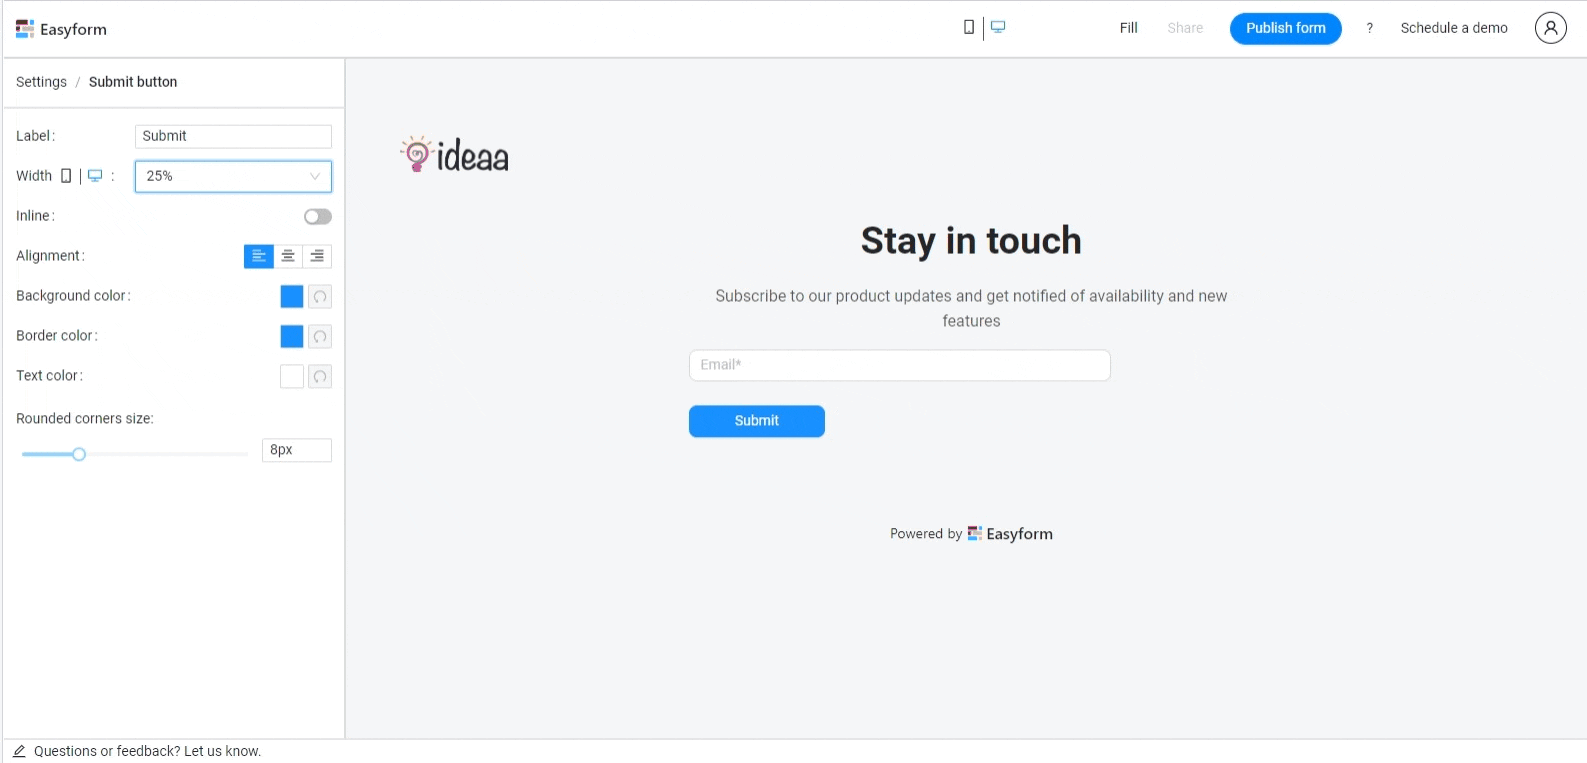Image resolution: width=1587 pixels, height=763 pixels.
Task: Reset the Background color to default
Action: coord(320,297)
